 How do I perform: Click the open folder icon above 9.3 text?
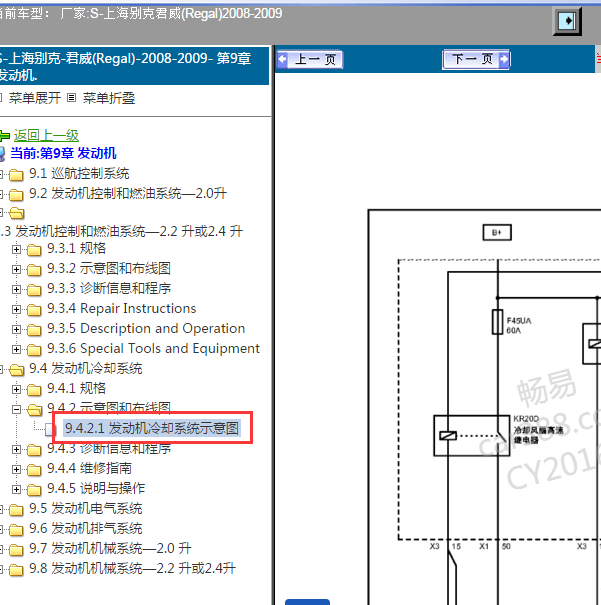(17, 213)
